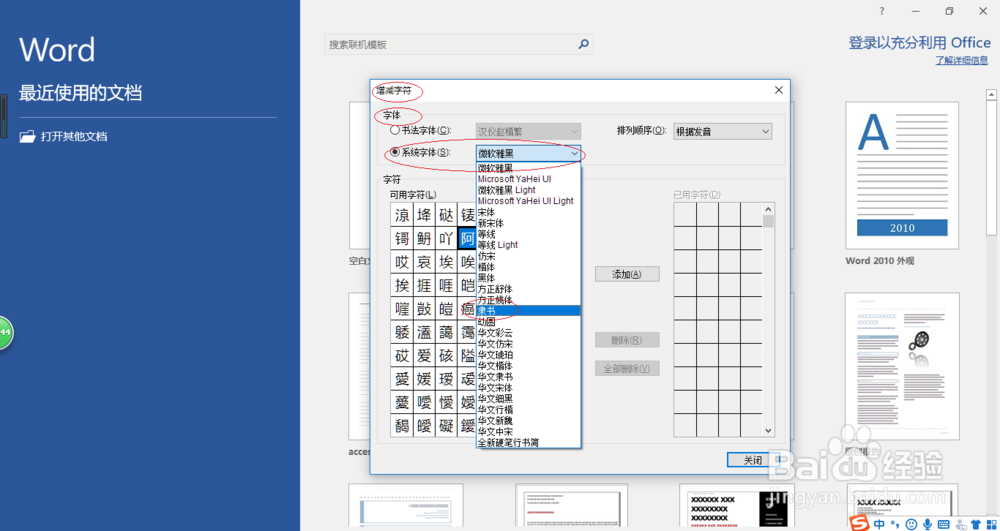The width and height of the screenshot is (1000, 531).
Task: Choose 新宋体 in the font list
Action: click(528, 223)
